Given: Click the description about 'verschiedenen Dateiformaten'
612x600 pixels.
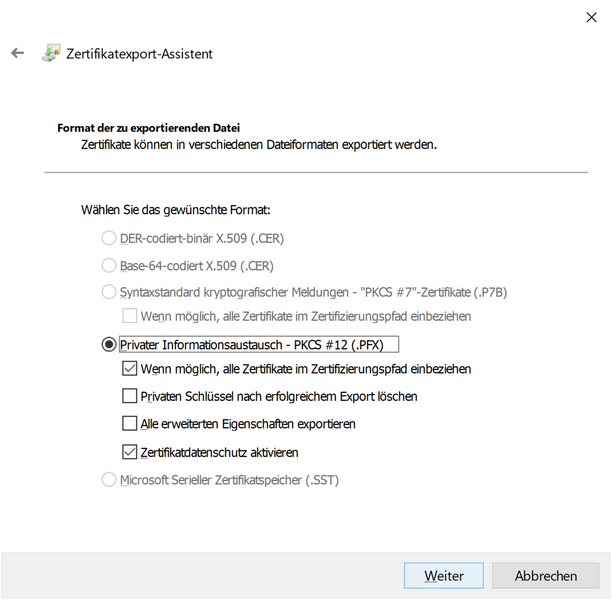Looking at the screenshot, I should click(258, 145).
